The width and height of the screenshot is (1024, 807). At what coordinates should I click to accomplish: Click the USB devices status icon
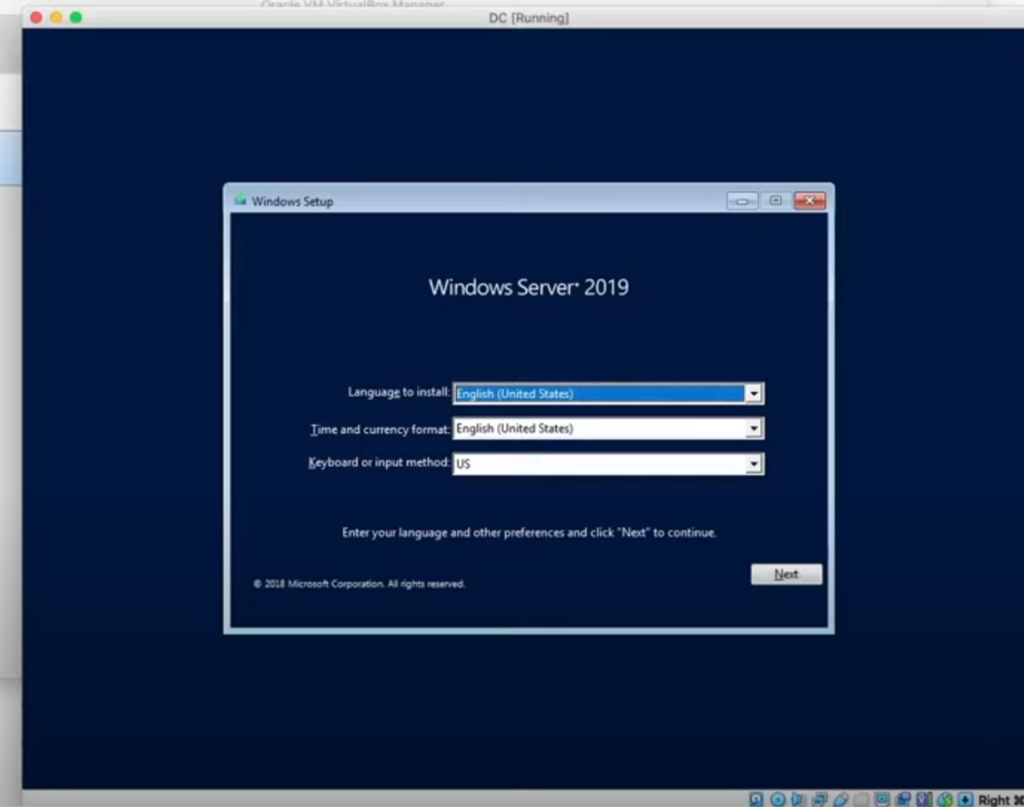[841, 799]
